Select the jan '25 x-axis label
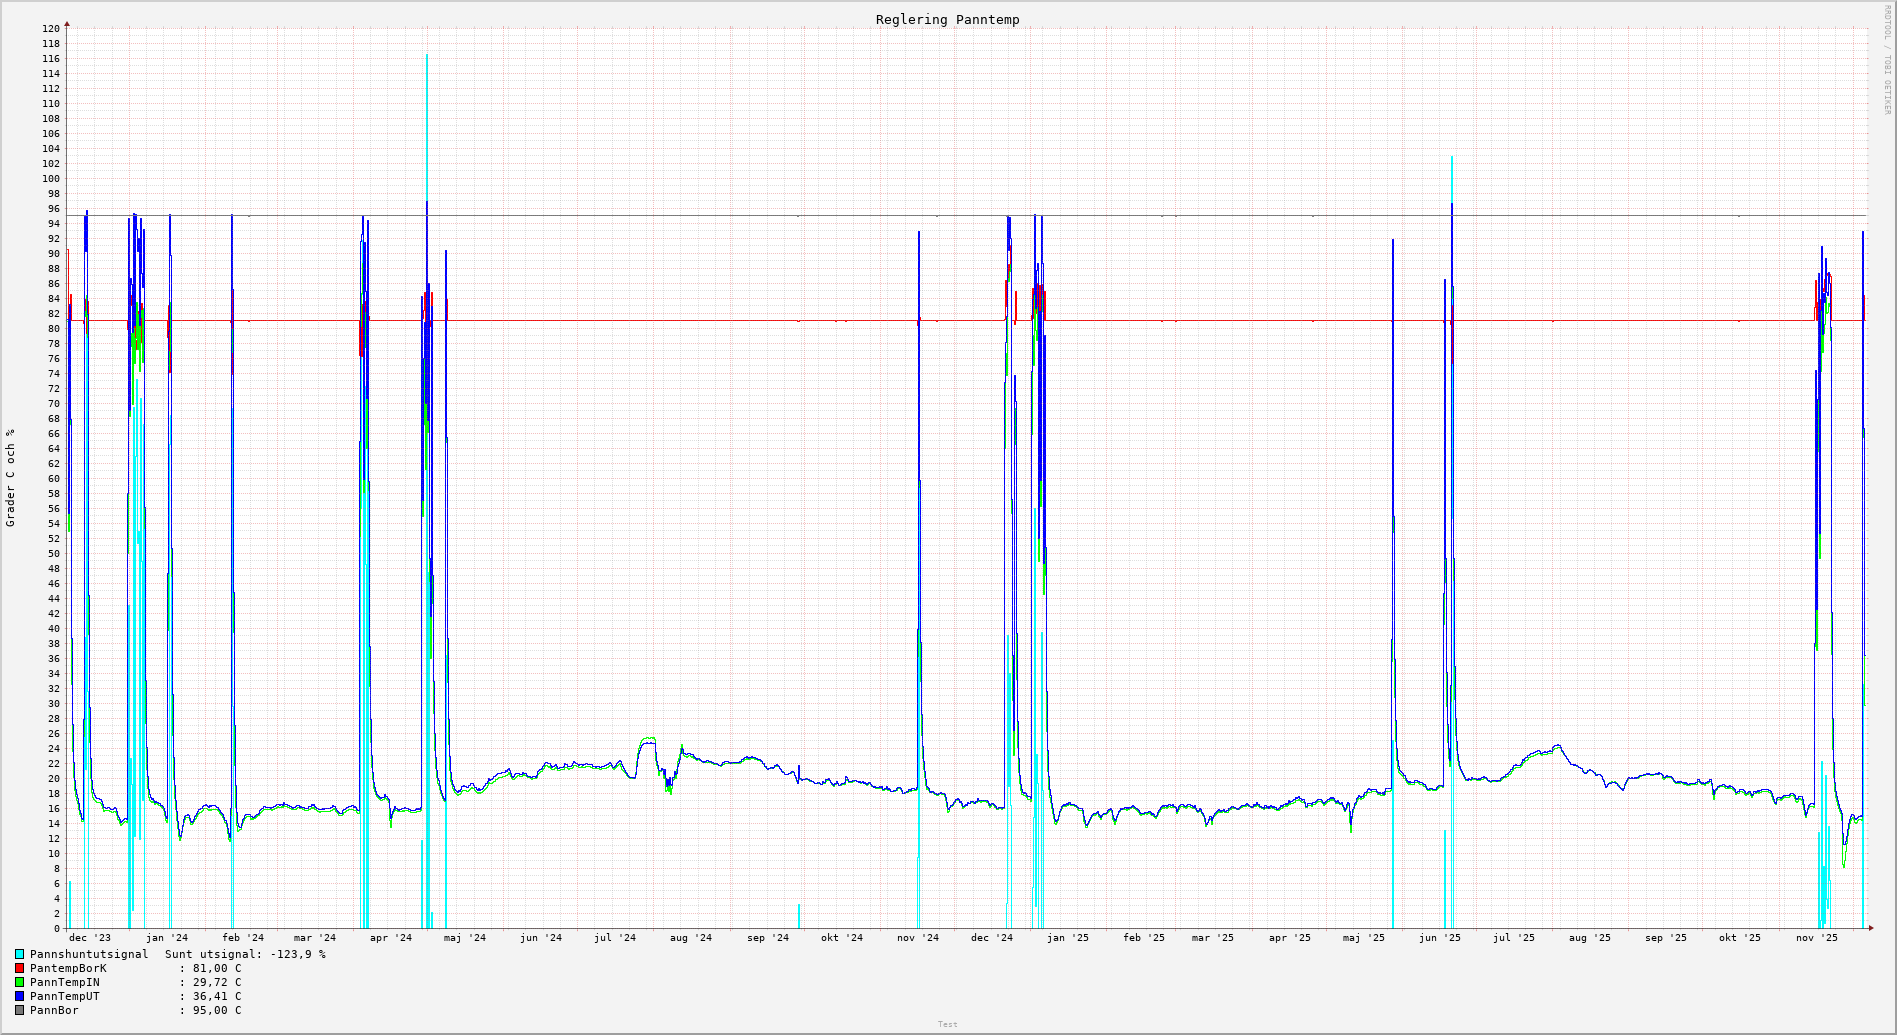The height and width of the screenshot is (1035, 1897). coord(1068,938)
